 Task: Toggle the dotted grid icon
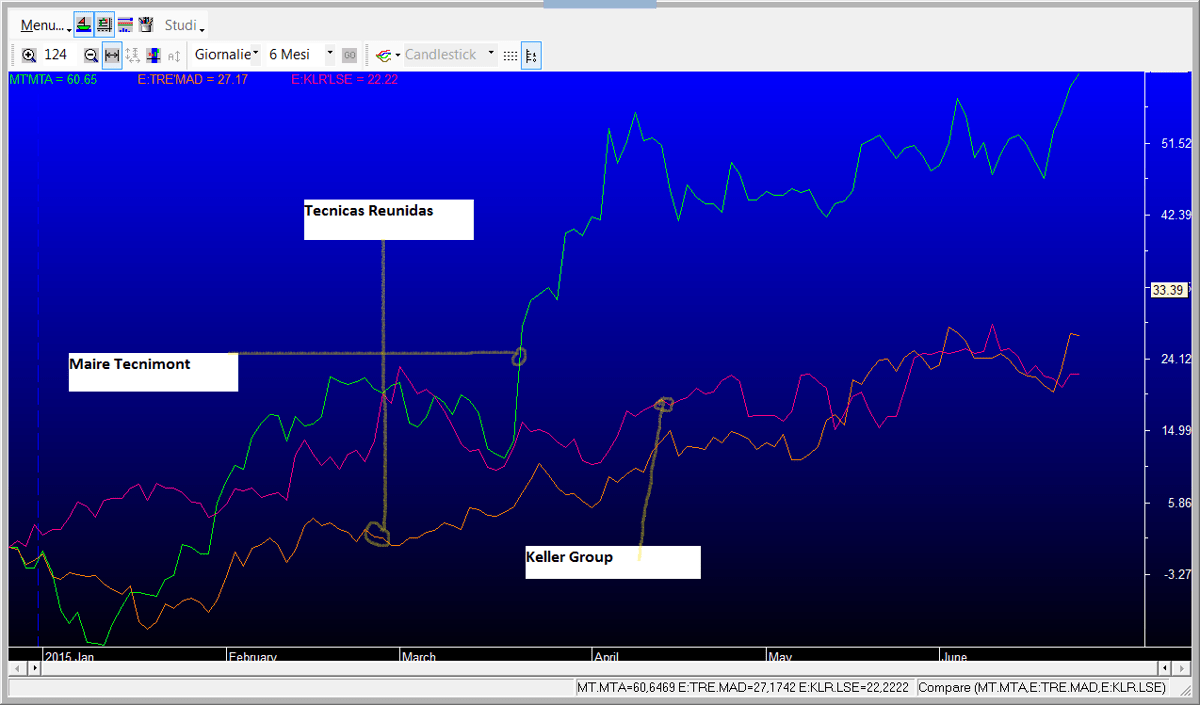pyautogui.click(x=510, y=55)
